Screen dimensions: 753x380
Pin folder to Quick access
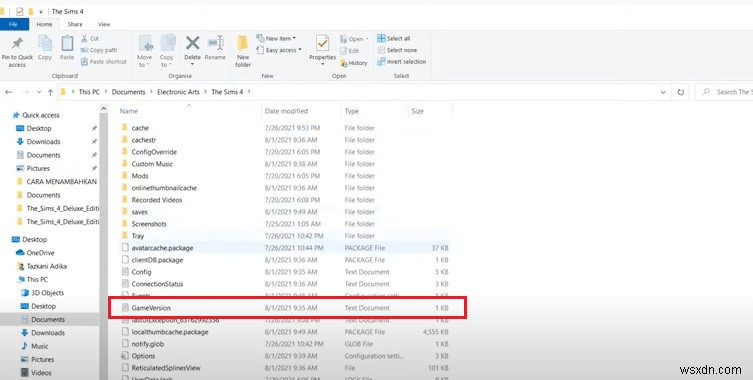coord(17,51)
